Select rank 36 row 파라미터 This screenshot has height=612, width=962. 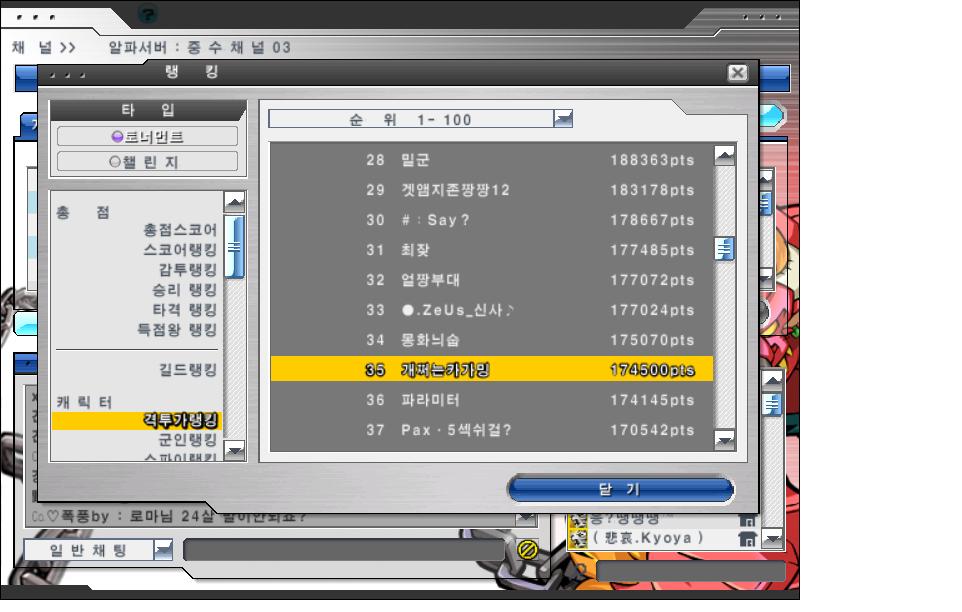(491, 400)
